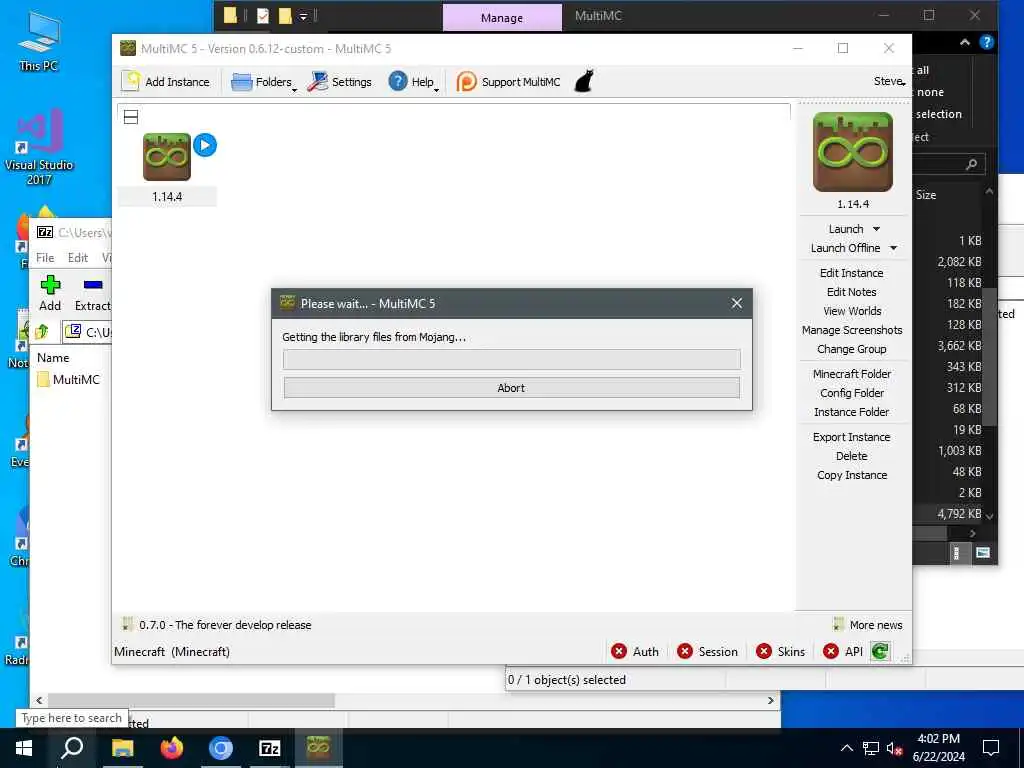The image size is (1024, 768).
Task: Open the Instance Folder
Action: pos(852,411)
